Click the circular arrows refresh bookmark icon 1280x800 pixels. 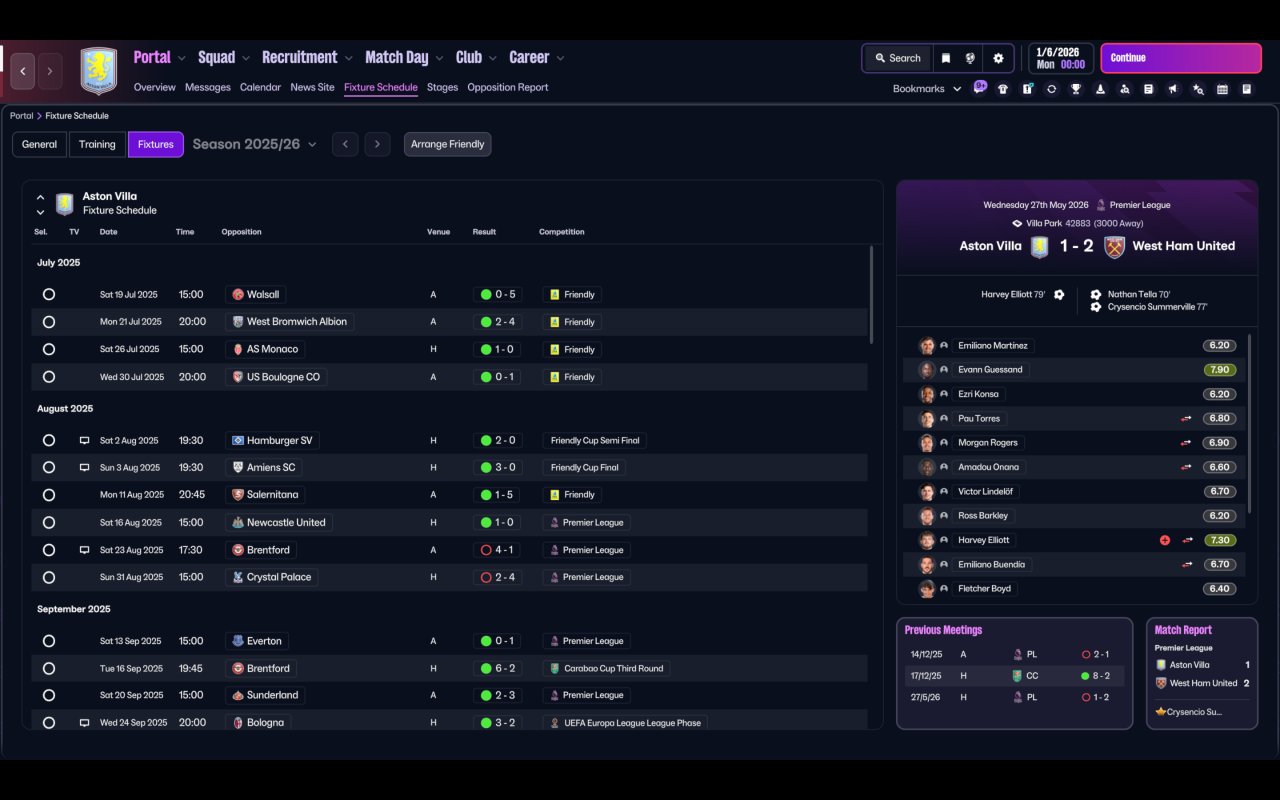[x=1051, y=89]
